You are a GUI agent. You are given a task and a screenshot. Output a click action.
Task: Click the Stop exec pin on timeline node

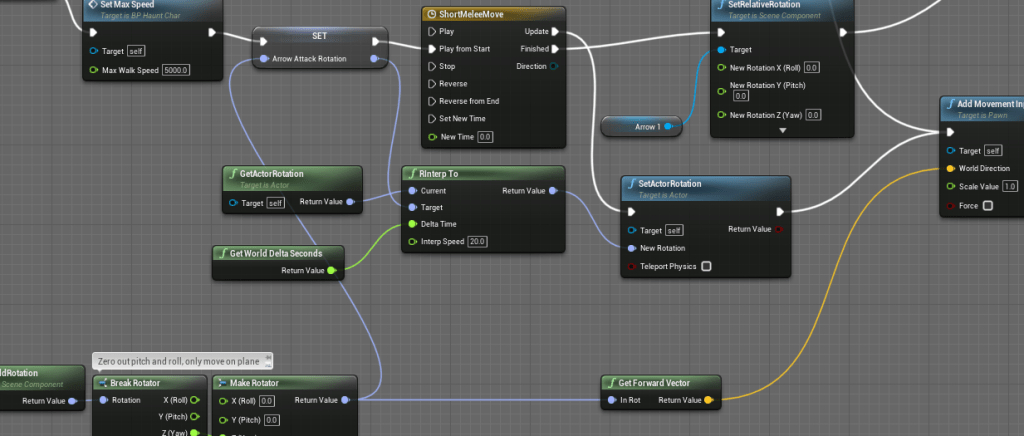pyautogui.click(x=432, y=66)
